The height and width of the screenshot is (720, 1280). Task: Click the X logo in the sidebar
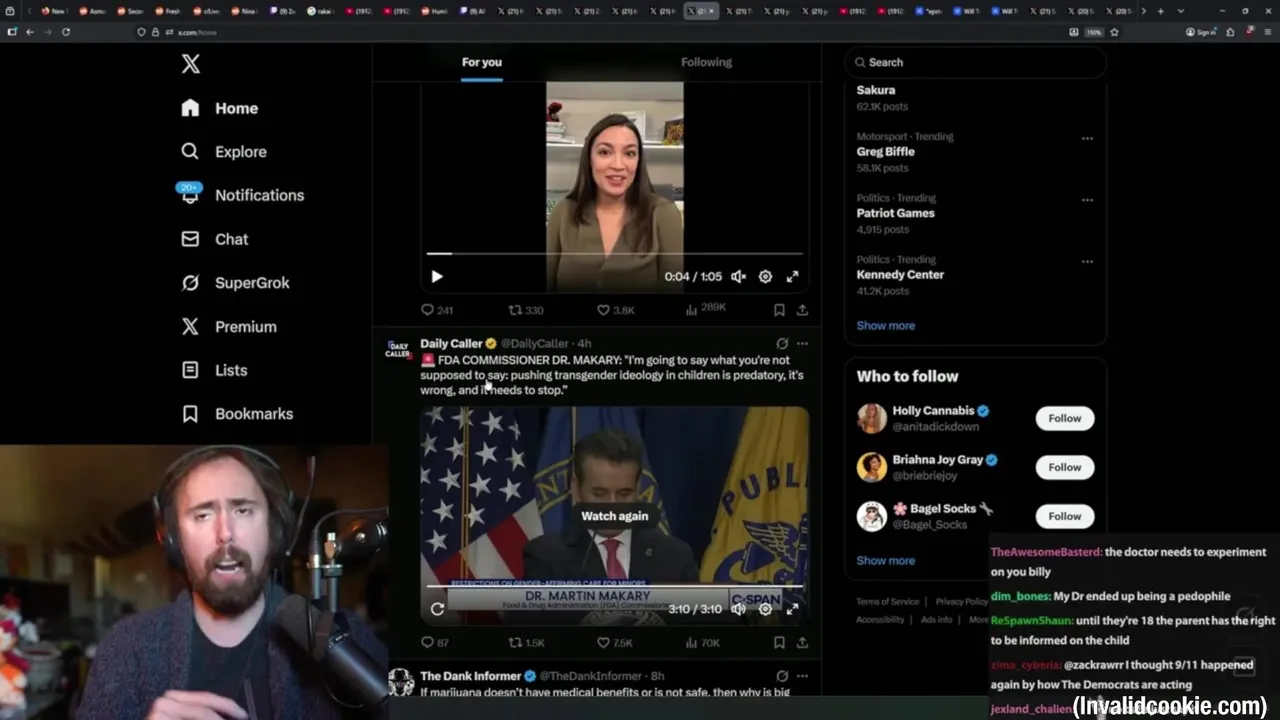tap(190, 64)
